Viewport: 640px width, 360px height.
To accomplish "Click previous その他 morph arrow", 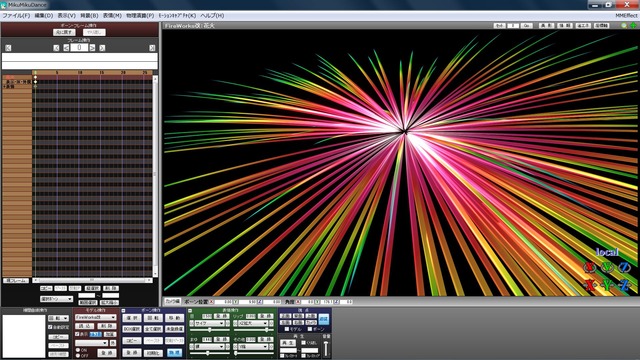I will pos(235,347).
